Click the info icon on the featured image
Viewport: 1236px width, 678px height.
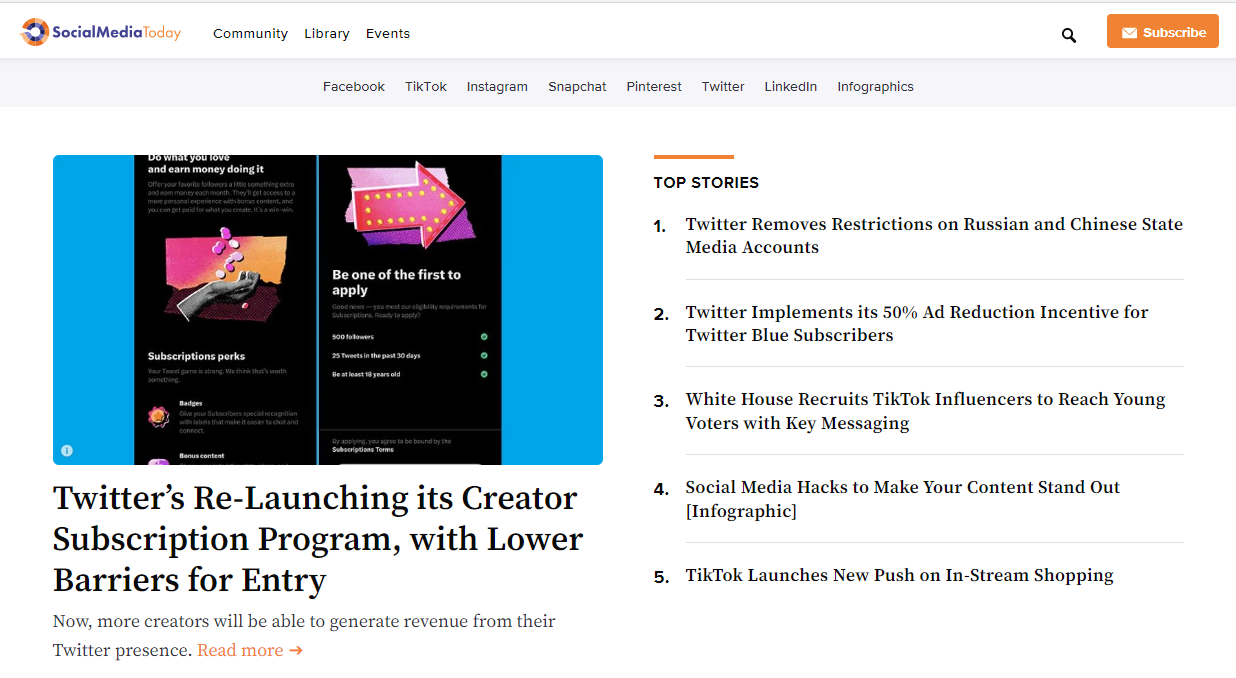(x=67, y=450)
